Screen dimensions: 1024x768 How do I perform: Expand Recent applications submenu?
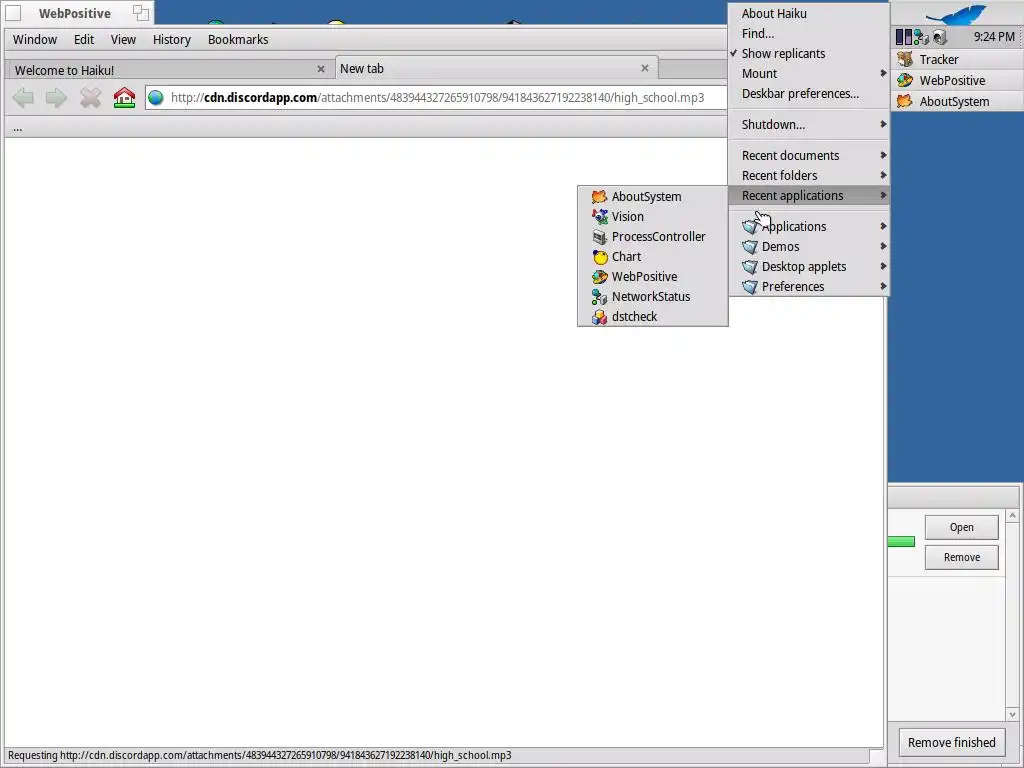pos(808,195)
